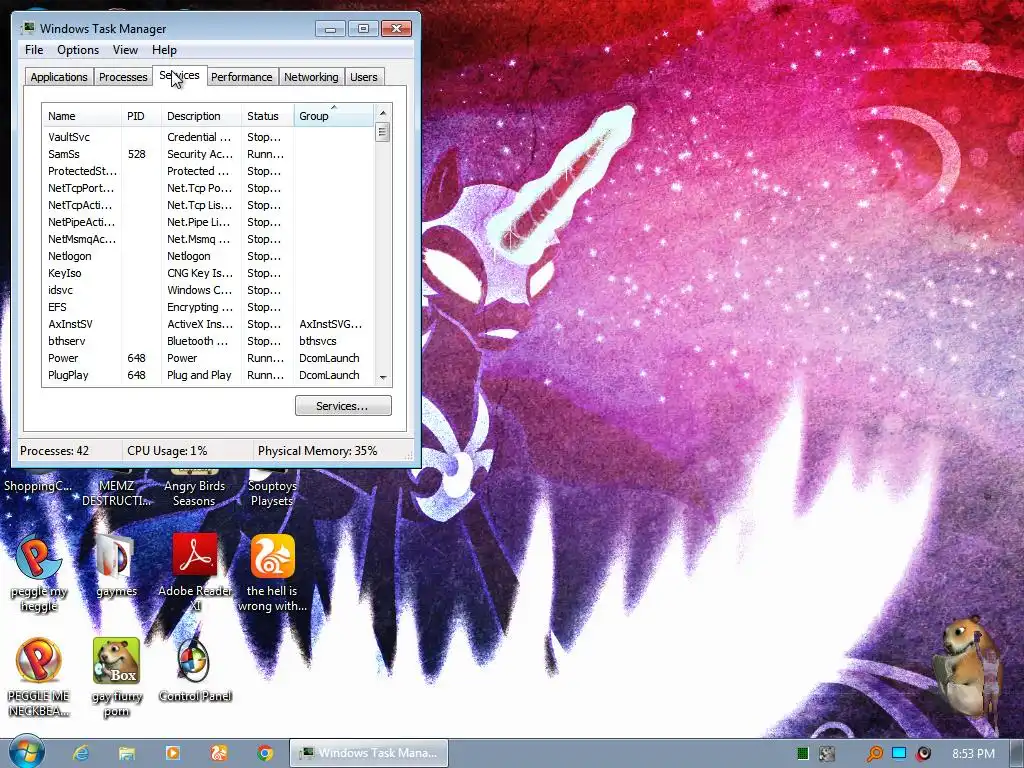1024x768 pixels.
Task: Select the SamSs service row
Action: click(208, 154)
